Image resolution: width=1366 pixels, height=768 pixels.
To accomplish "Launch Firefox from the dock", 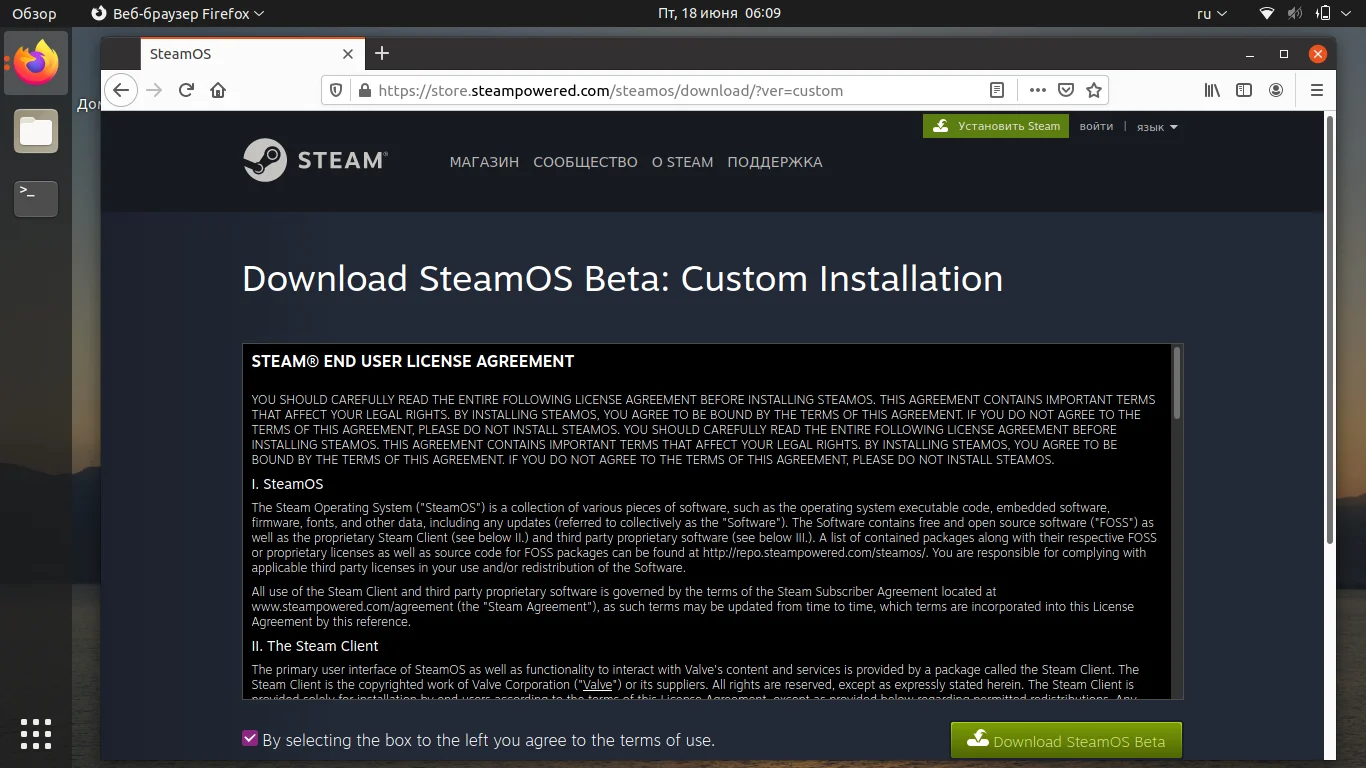I will click(x=36, y=63).
